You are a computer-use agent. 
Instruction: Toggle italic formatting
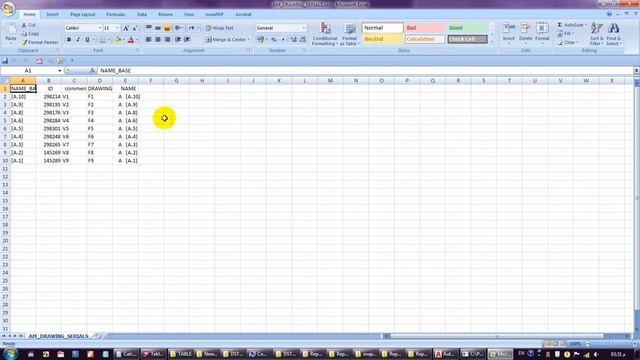point(78,40)
